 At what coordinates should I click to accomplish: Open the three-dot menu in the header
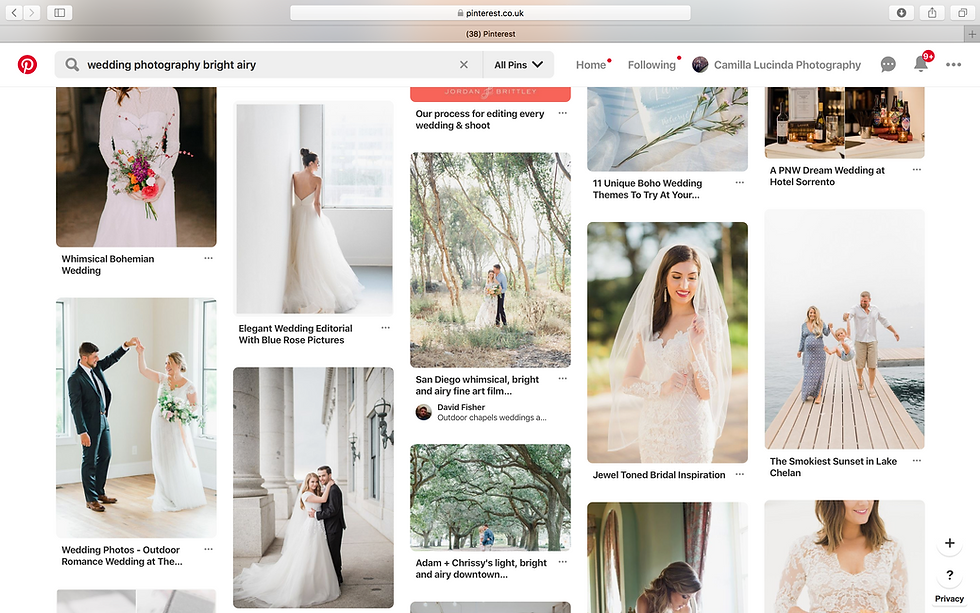point(953,64)
